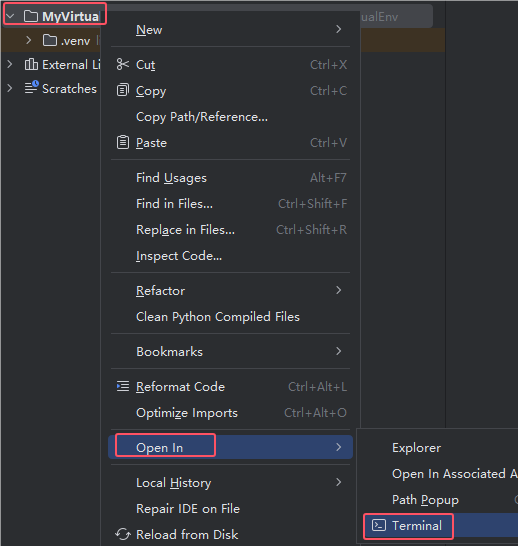
Task: Click the Copy icon in context menu
Action: pos(123,90)
